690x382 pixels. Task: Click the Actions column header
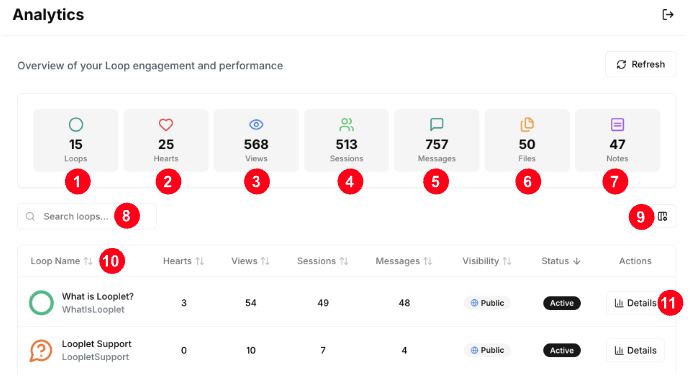pos(635,261)
